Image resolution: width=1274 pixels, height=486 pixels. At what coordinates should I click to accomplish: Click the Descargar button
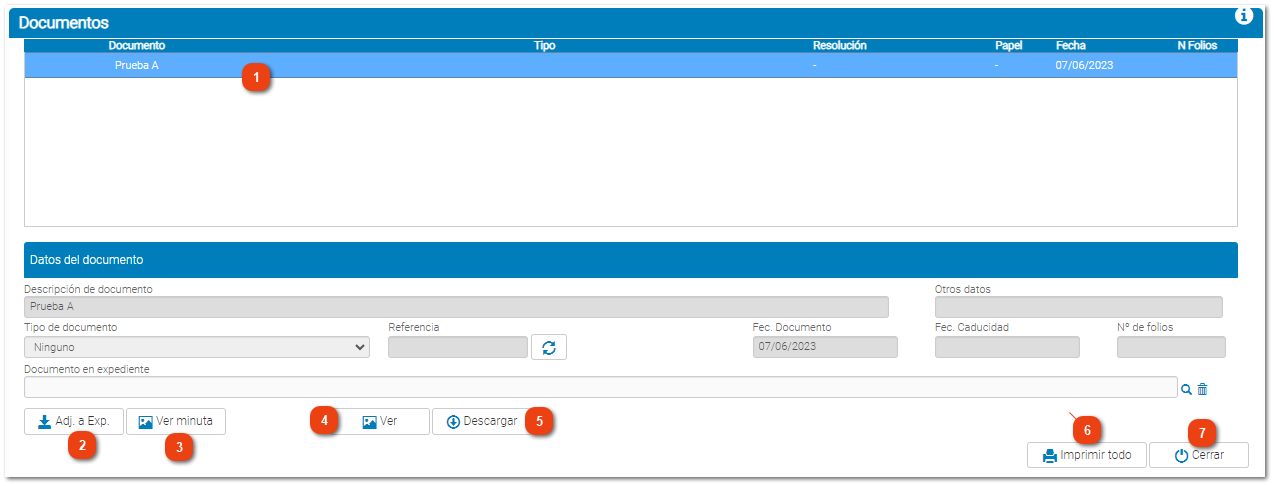pos(482,421)
